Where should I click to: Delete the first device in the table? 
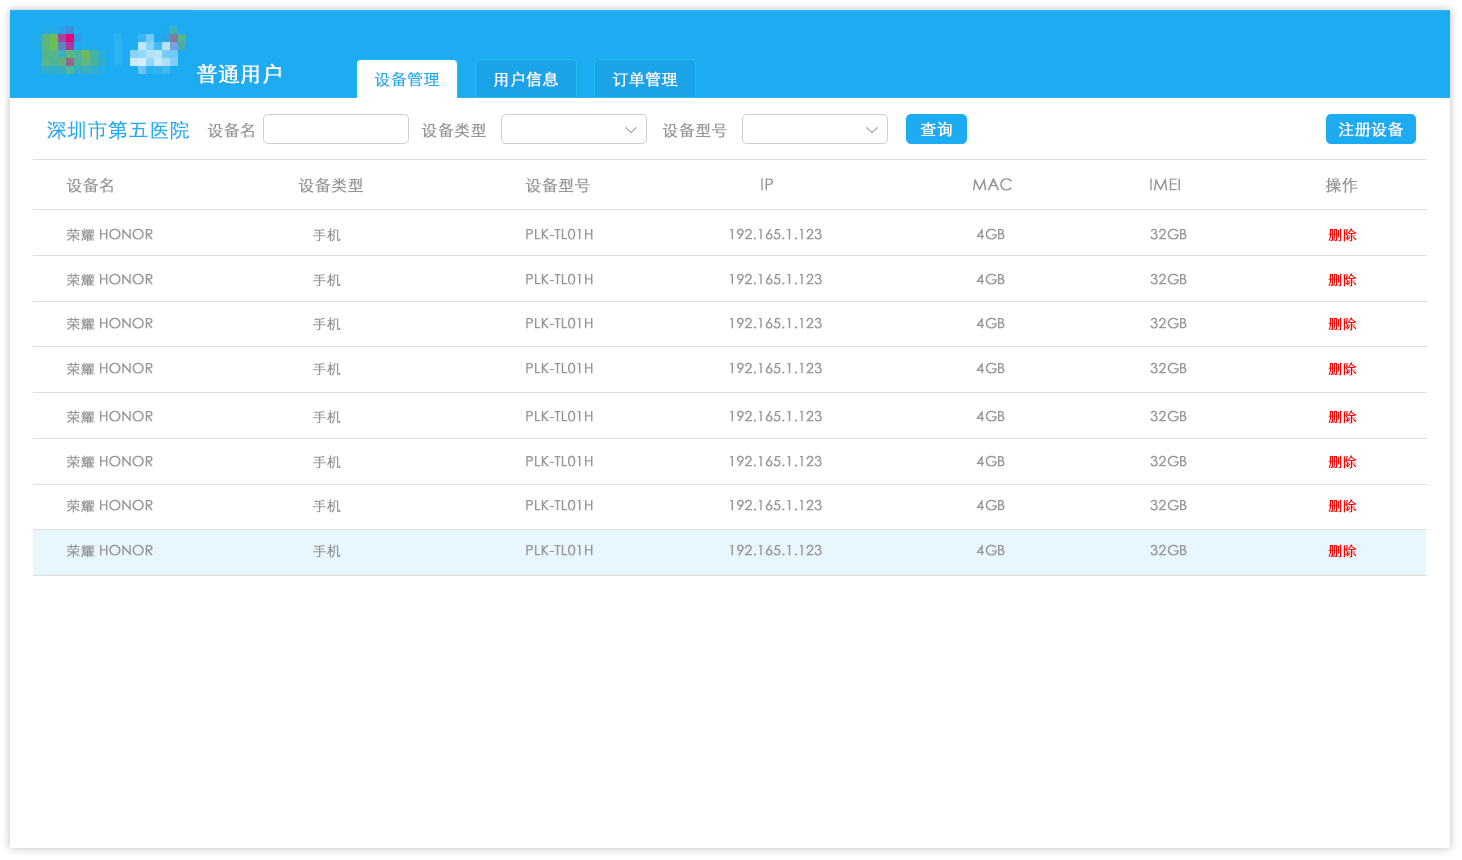1342,235
